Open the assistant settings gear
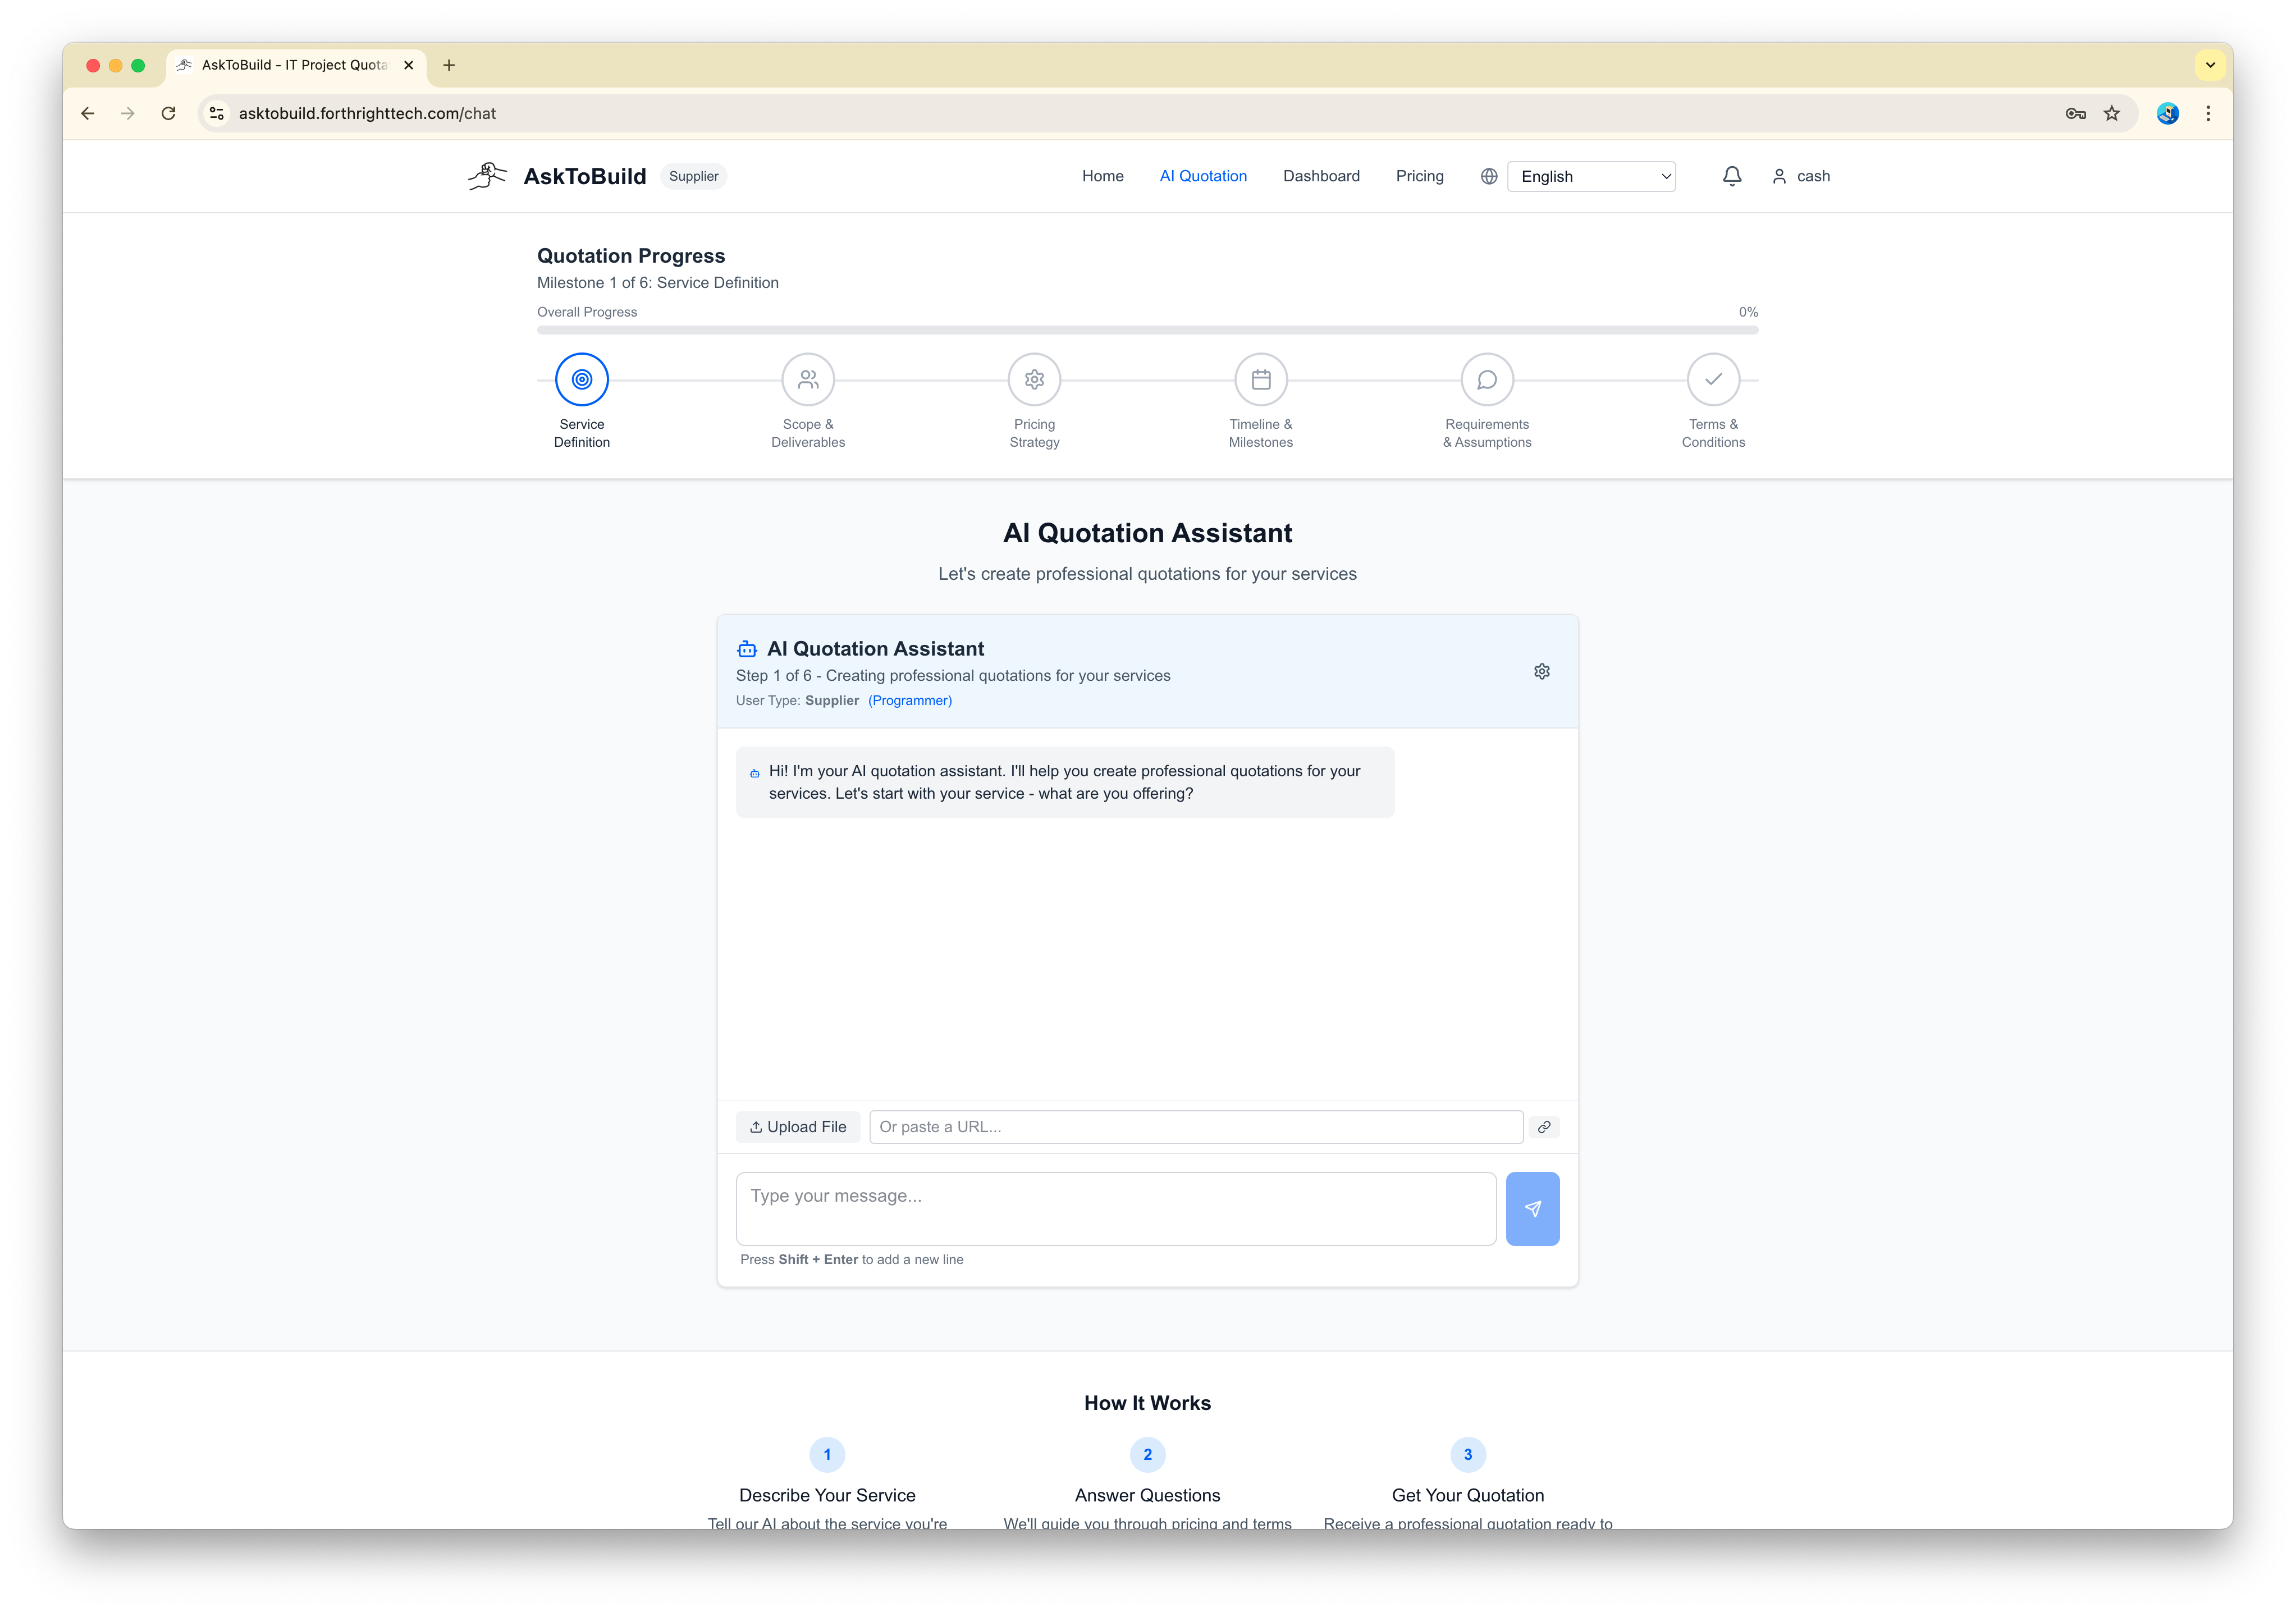The height and width of the screenshot is (1612, 2296). point(1542,671)
